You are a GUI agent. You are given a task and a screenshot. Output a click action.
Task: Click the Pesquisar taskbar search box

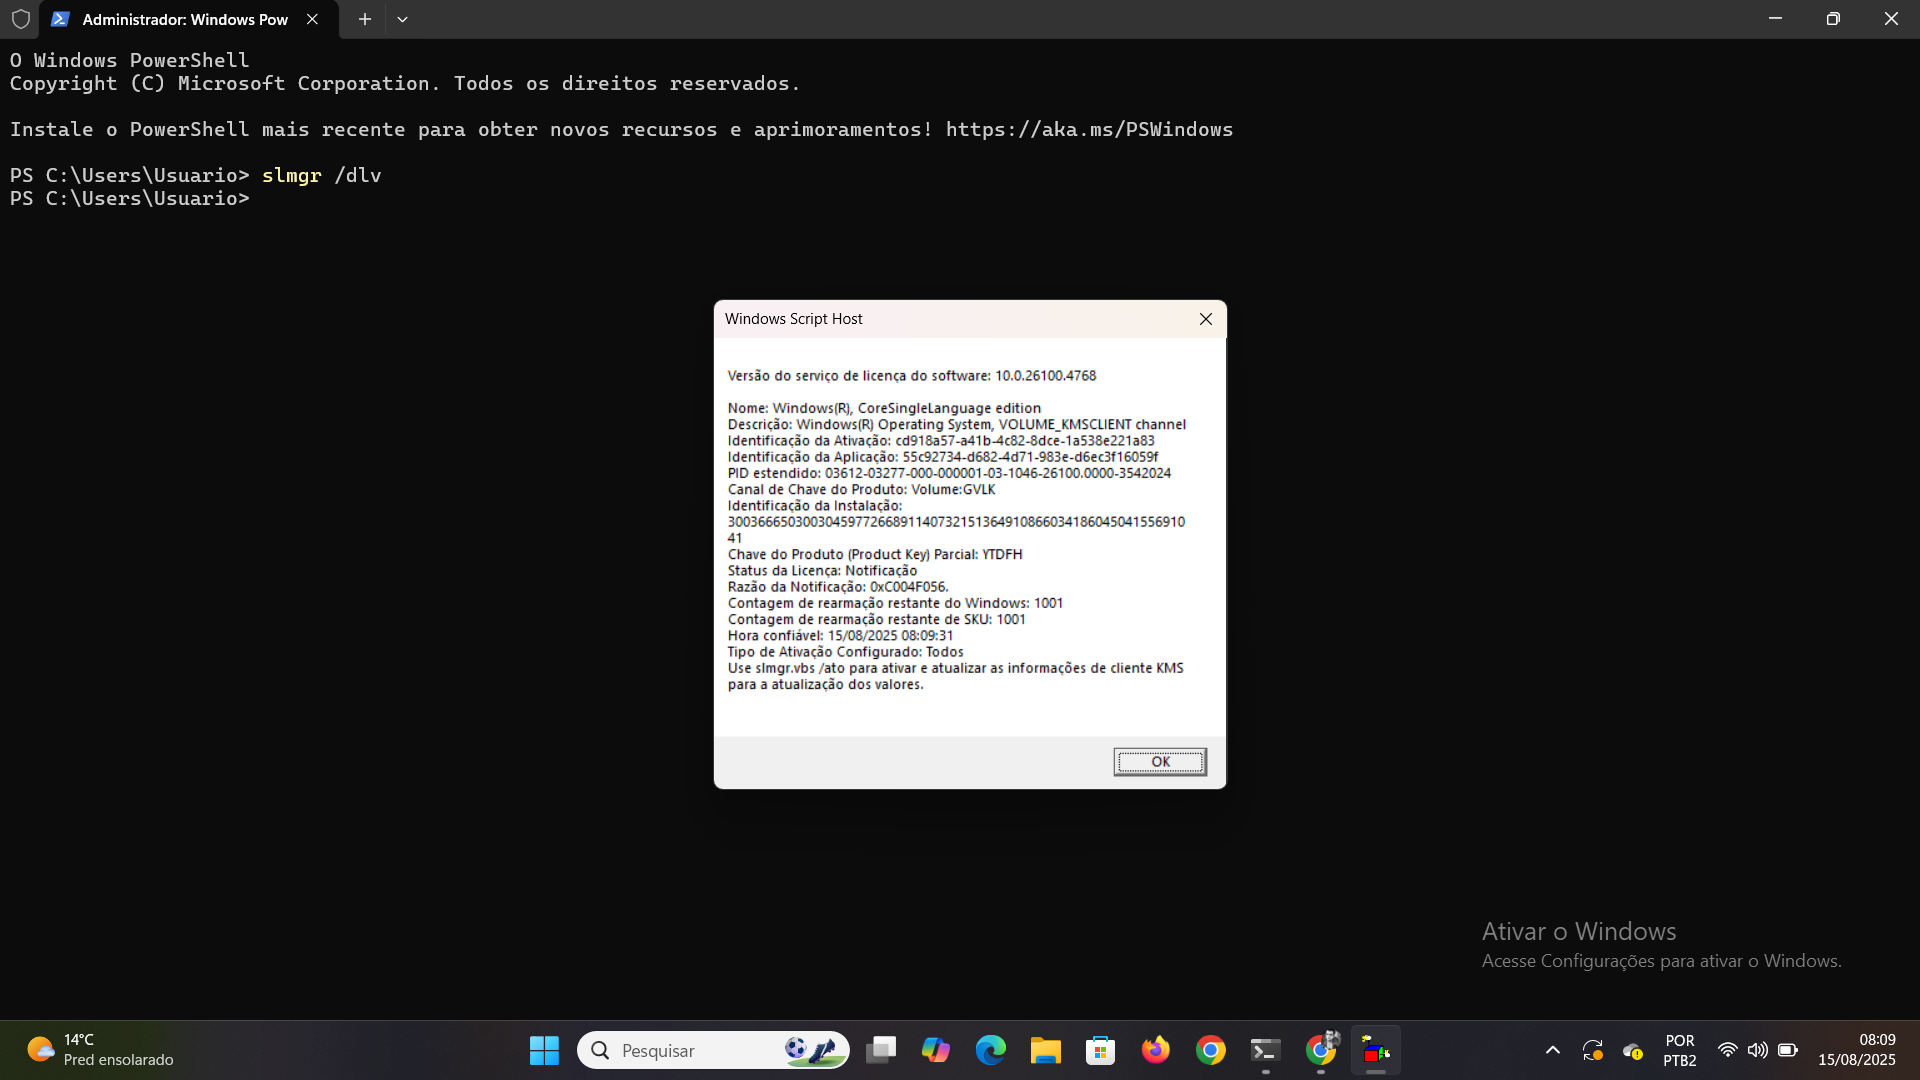[x=713, y=1050]
